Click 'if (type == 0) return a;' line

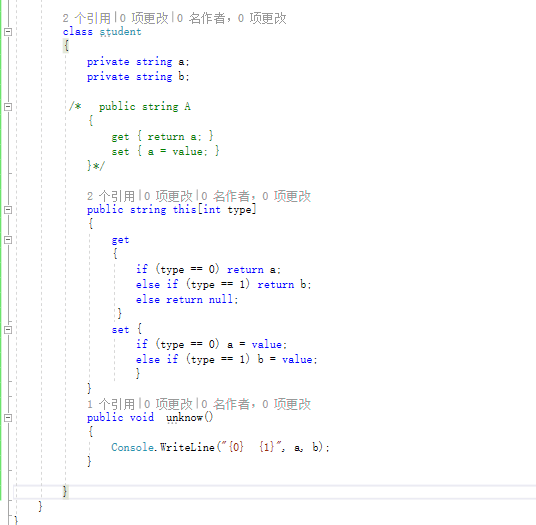pos(208,270)
